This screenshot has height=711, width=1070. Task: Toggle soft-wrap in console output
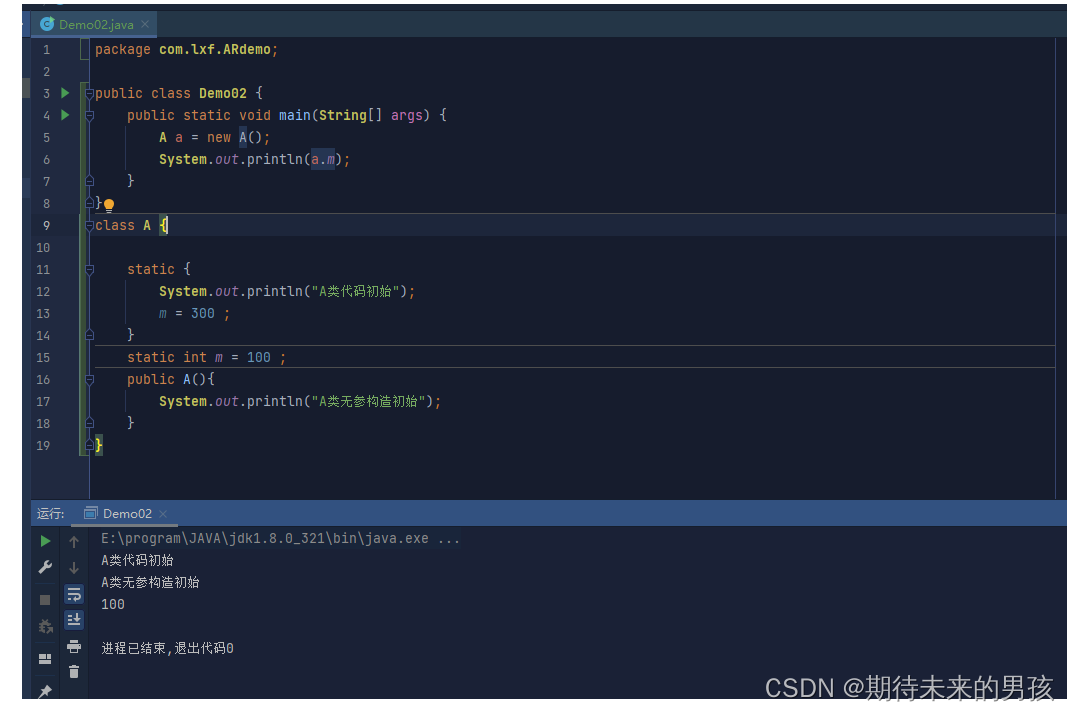click(x=74, y=594)
